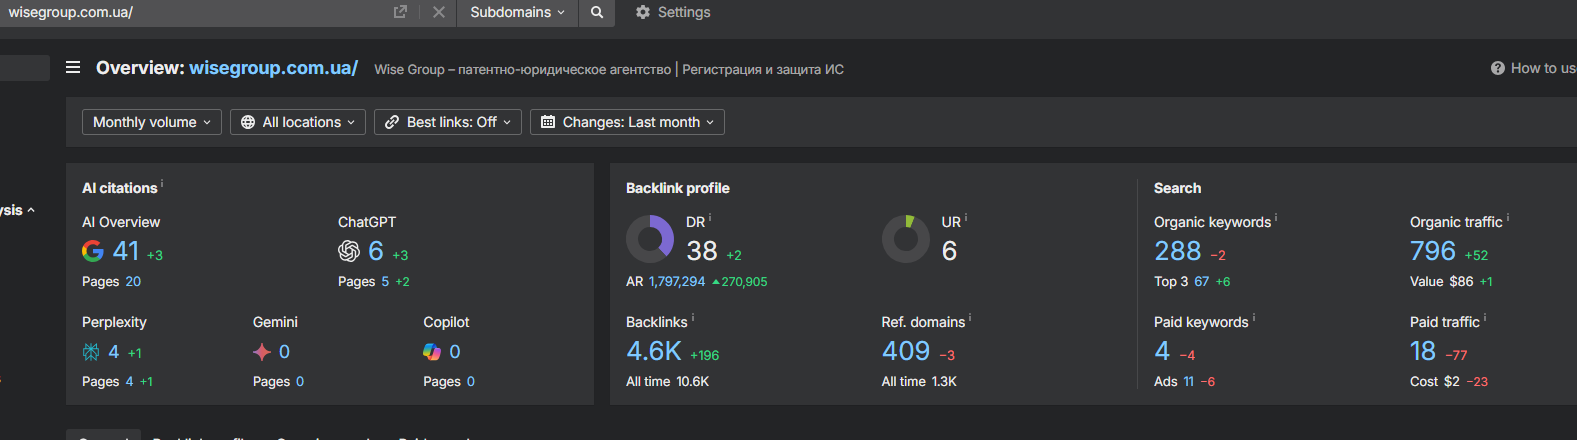View the 288 organic keywords
1577x440 pixels.
coord(1177,251)
